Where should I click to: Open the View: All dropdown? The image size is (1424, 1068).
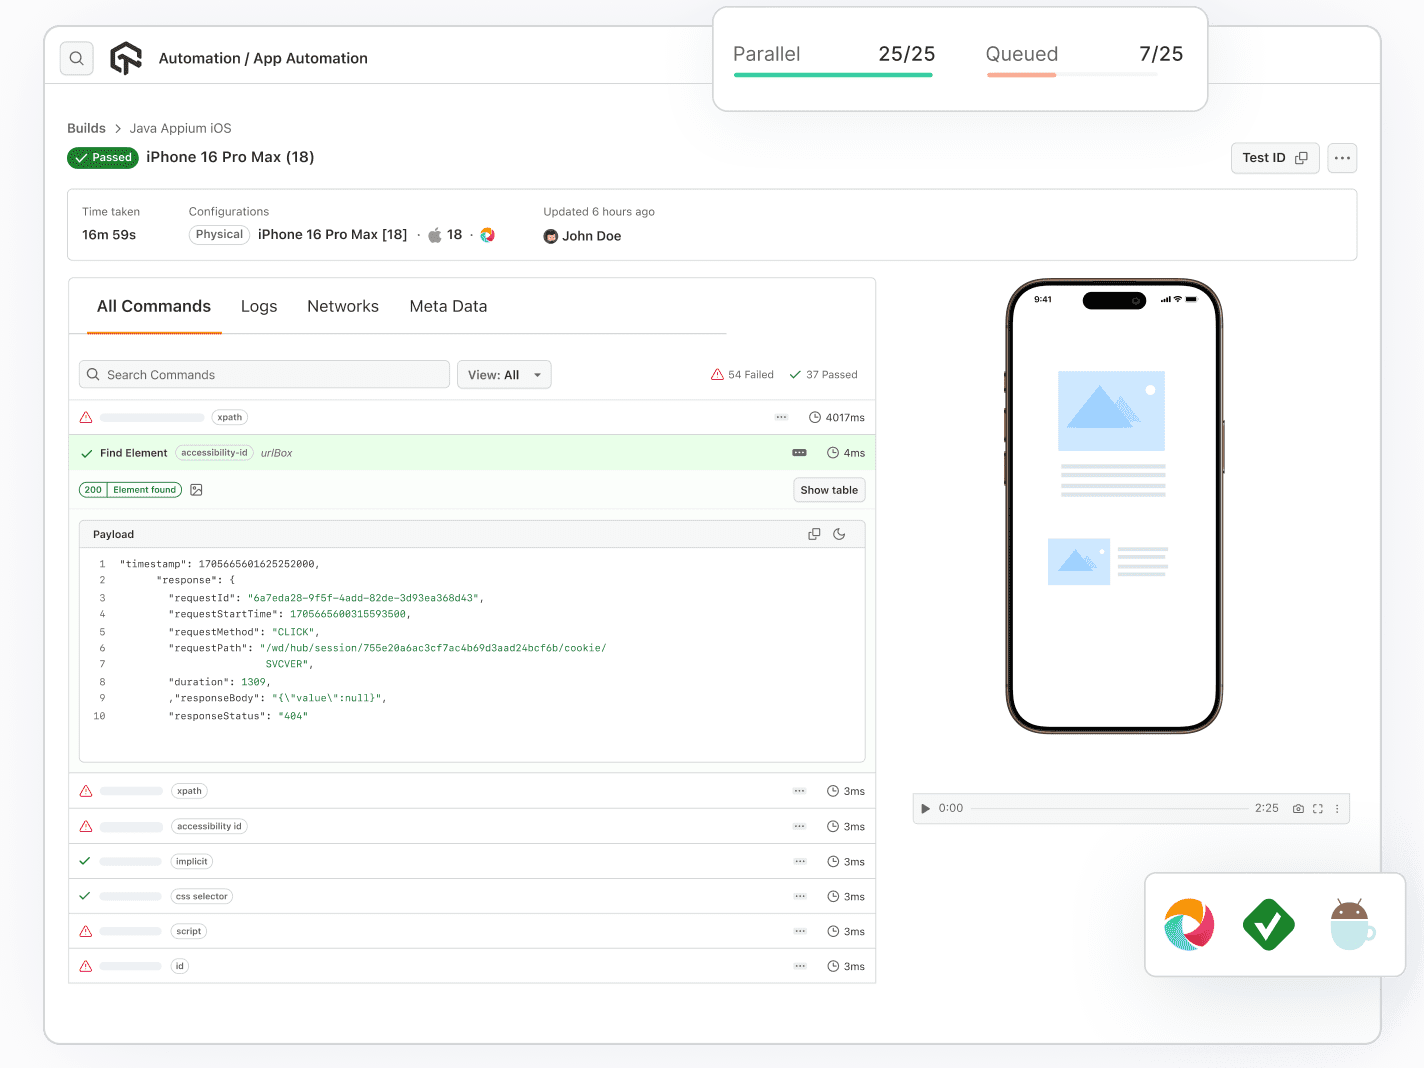coord(504,374)
